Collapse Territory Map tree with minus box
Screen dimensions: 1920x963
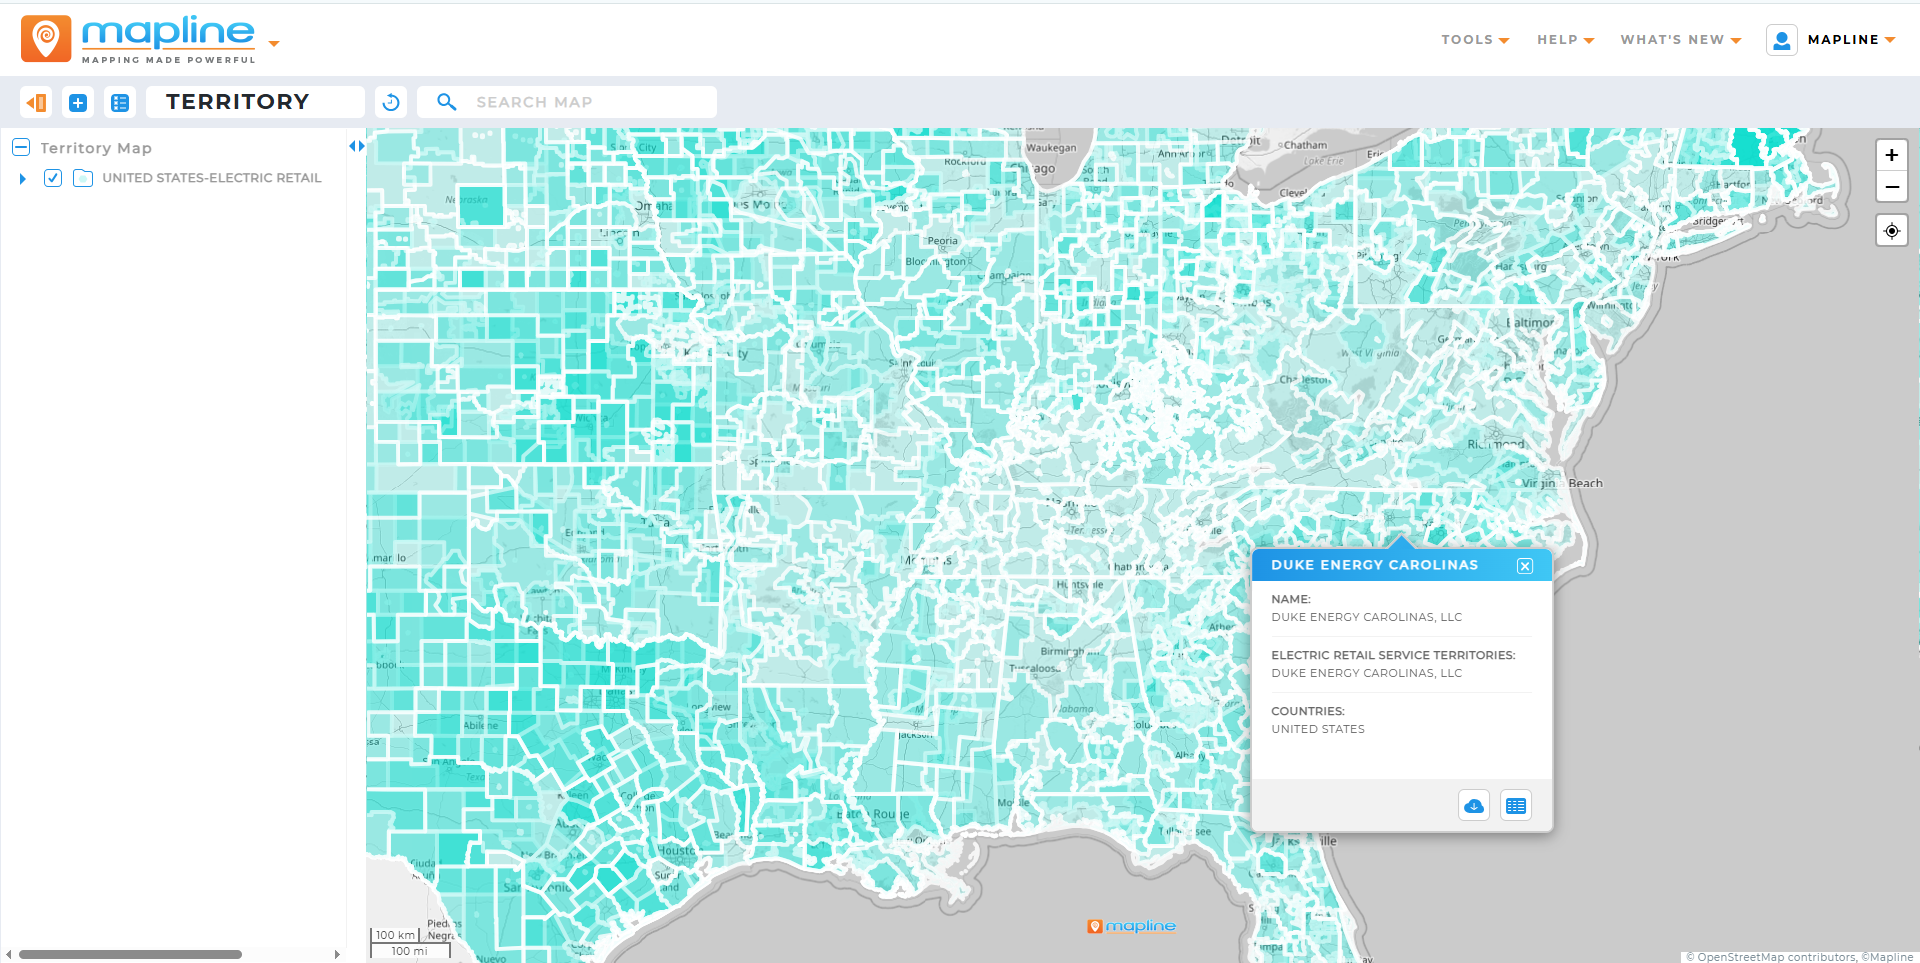pyautogui.click(x=21, y=148)
